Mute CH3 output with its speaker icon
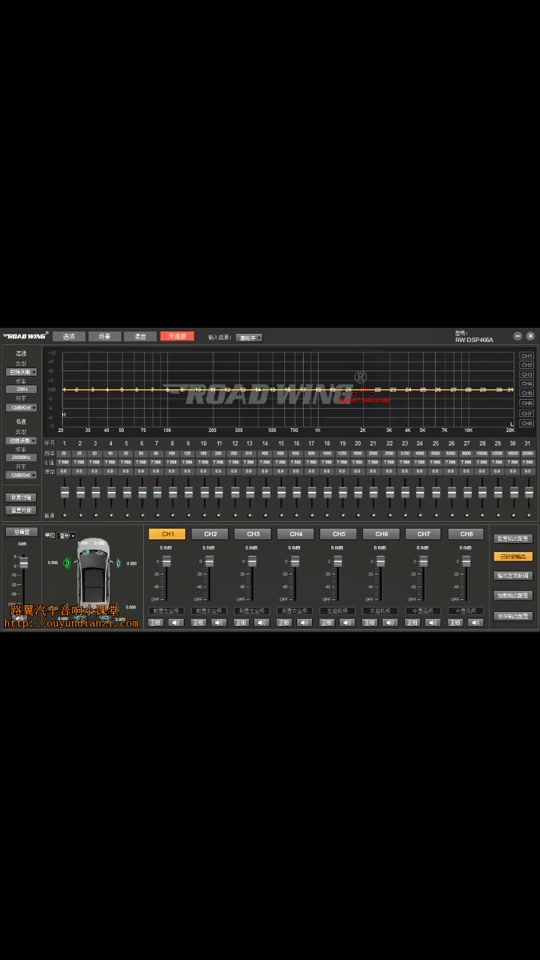 262,623
